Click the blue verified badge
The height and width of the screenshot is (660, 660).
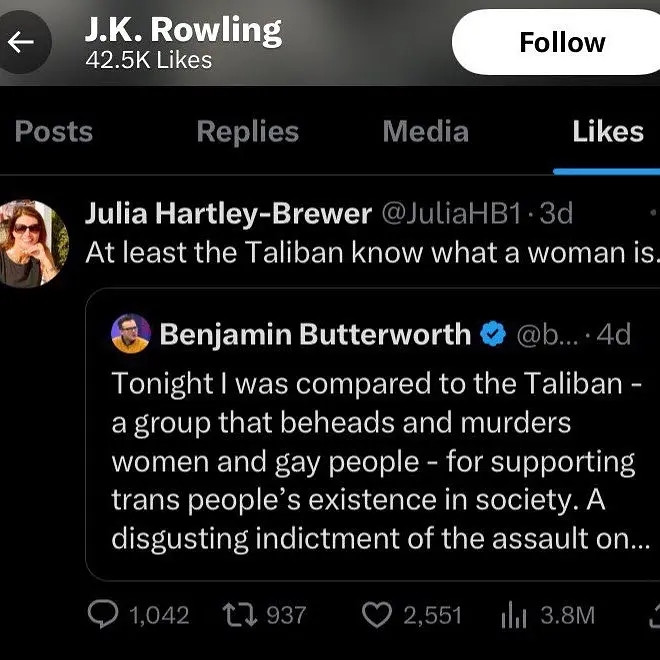point(493,334)
